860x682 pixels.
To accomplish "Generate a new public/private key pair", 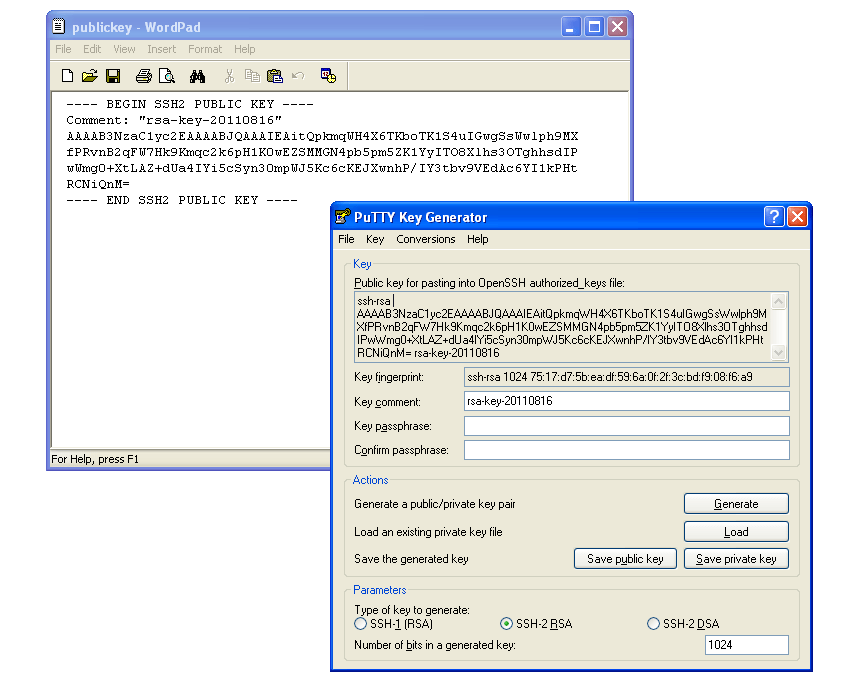I will click(736, 503).
